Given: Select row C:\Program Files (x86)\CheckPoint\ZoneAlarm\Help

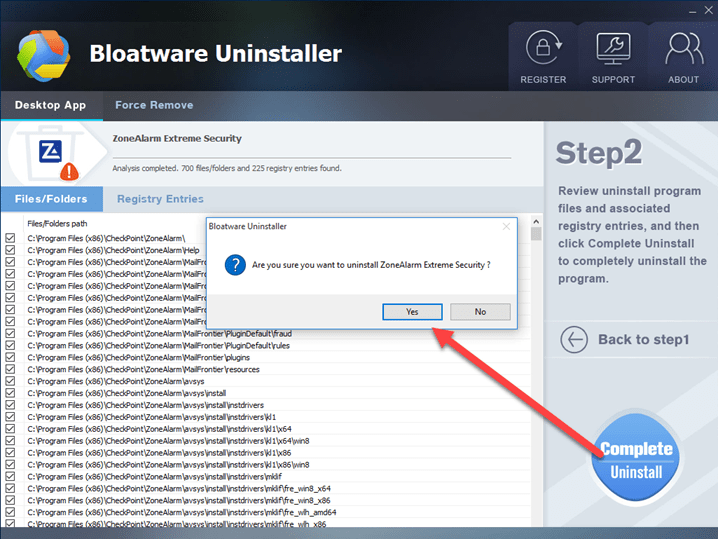Looking at the screenshot, I should pos(113,250).
